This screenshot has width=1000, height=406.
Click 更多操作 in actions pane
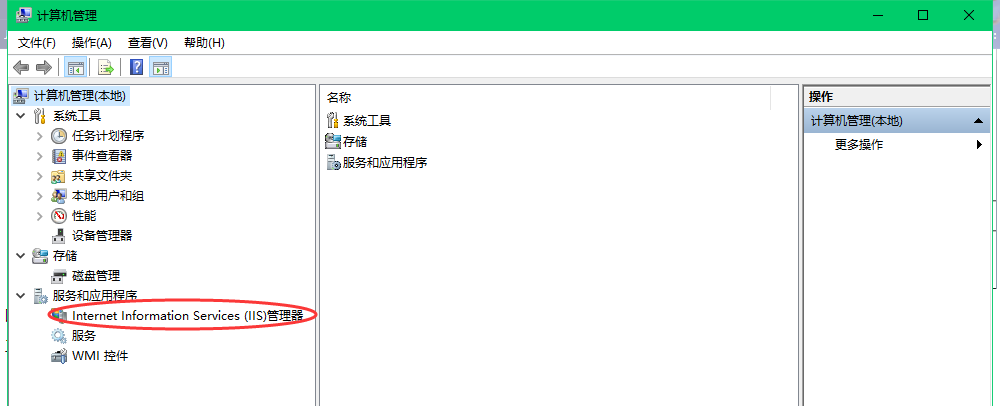pos(859,145)
